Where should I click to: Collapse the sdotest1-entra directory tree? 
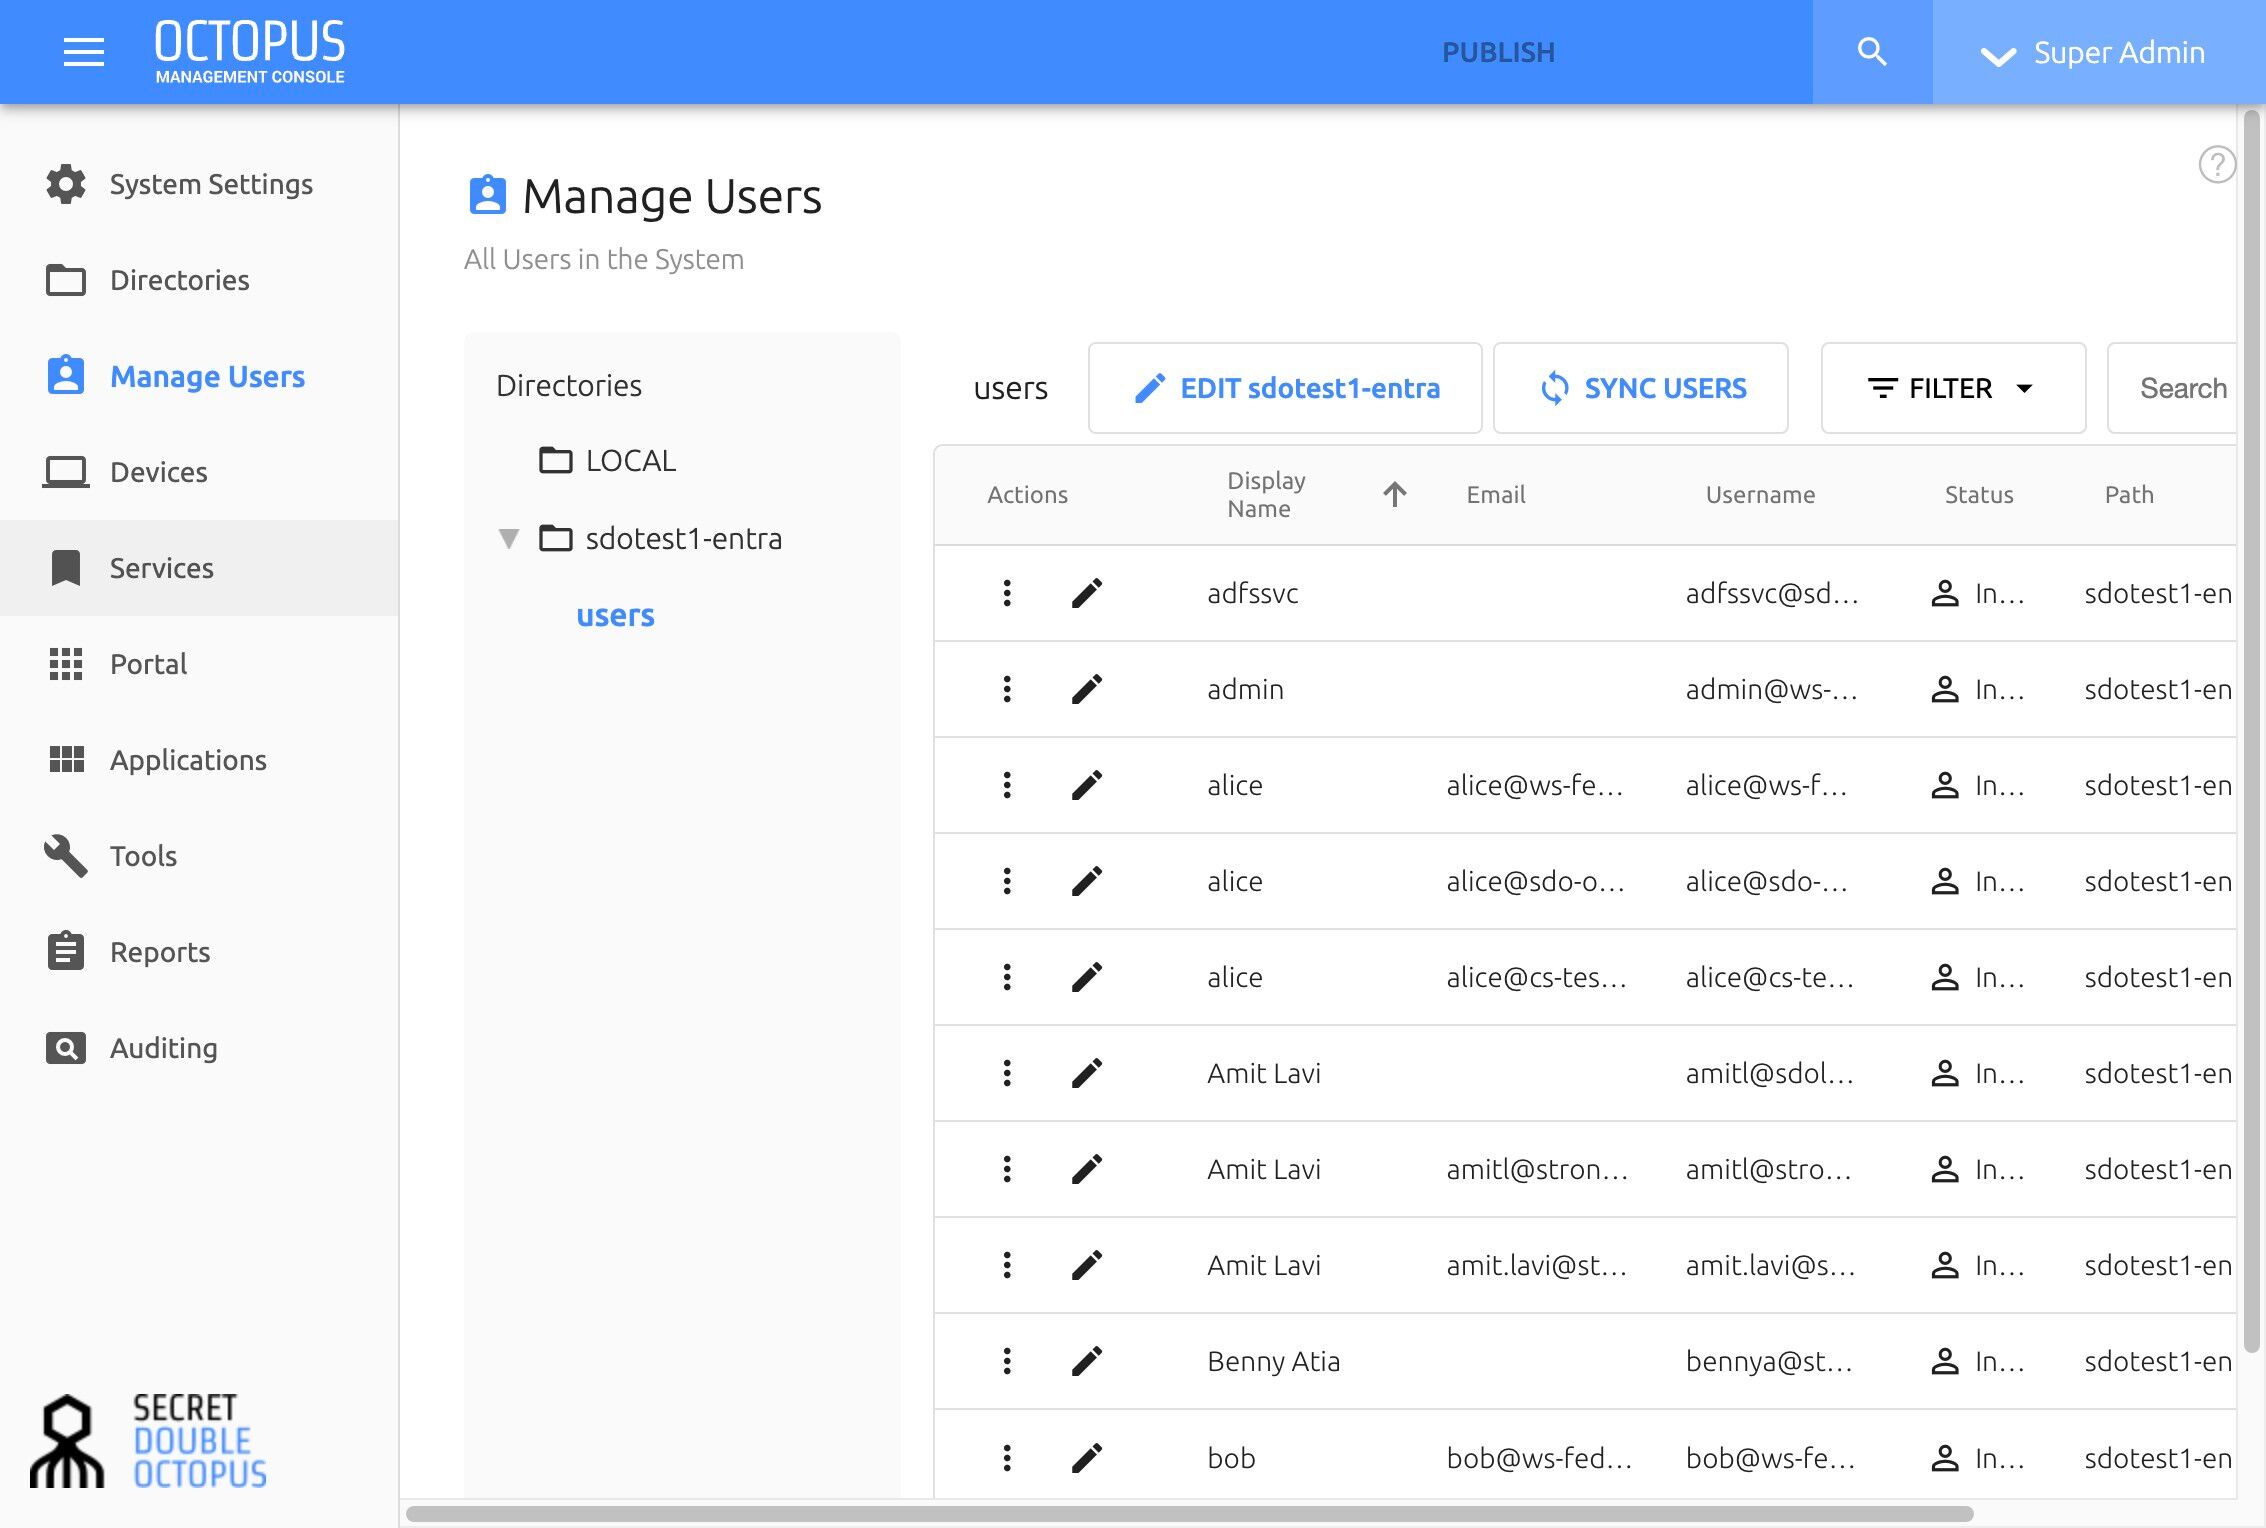[509, 539]
